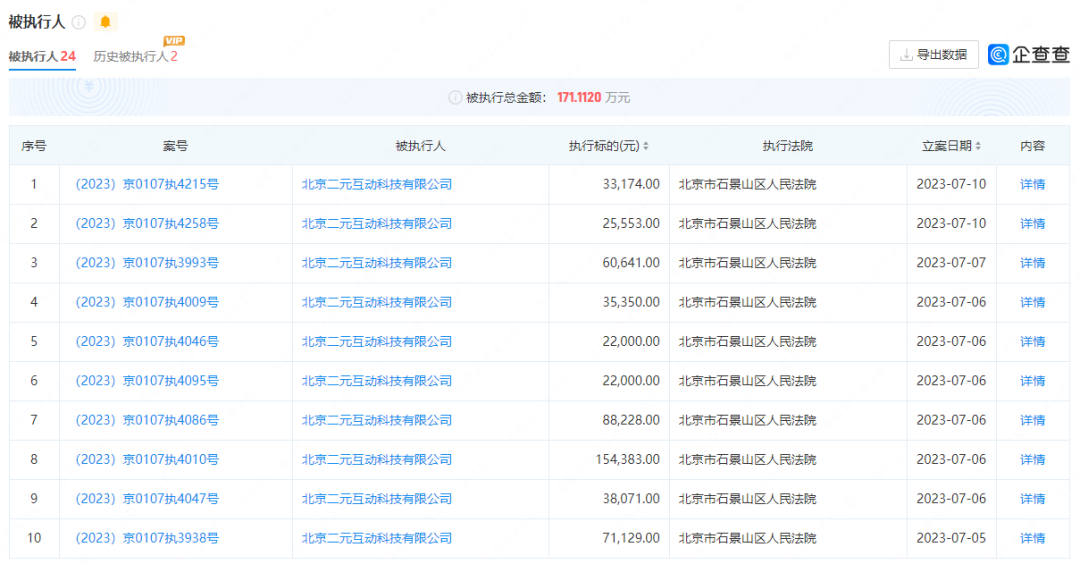
Task: Open case (2023)京0107执3938号
Action: pyautogui.click(x=147, y=538)
